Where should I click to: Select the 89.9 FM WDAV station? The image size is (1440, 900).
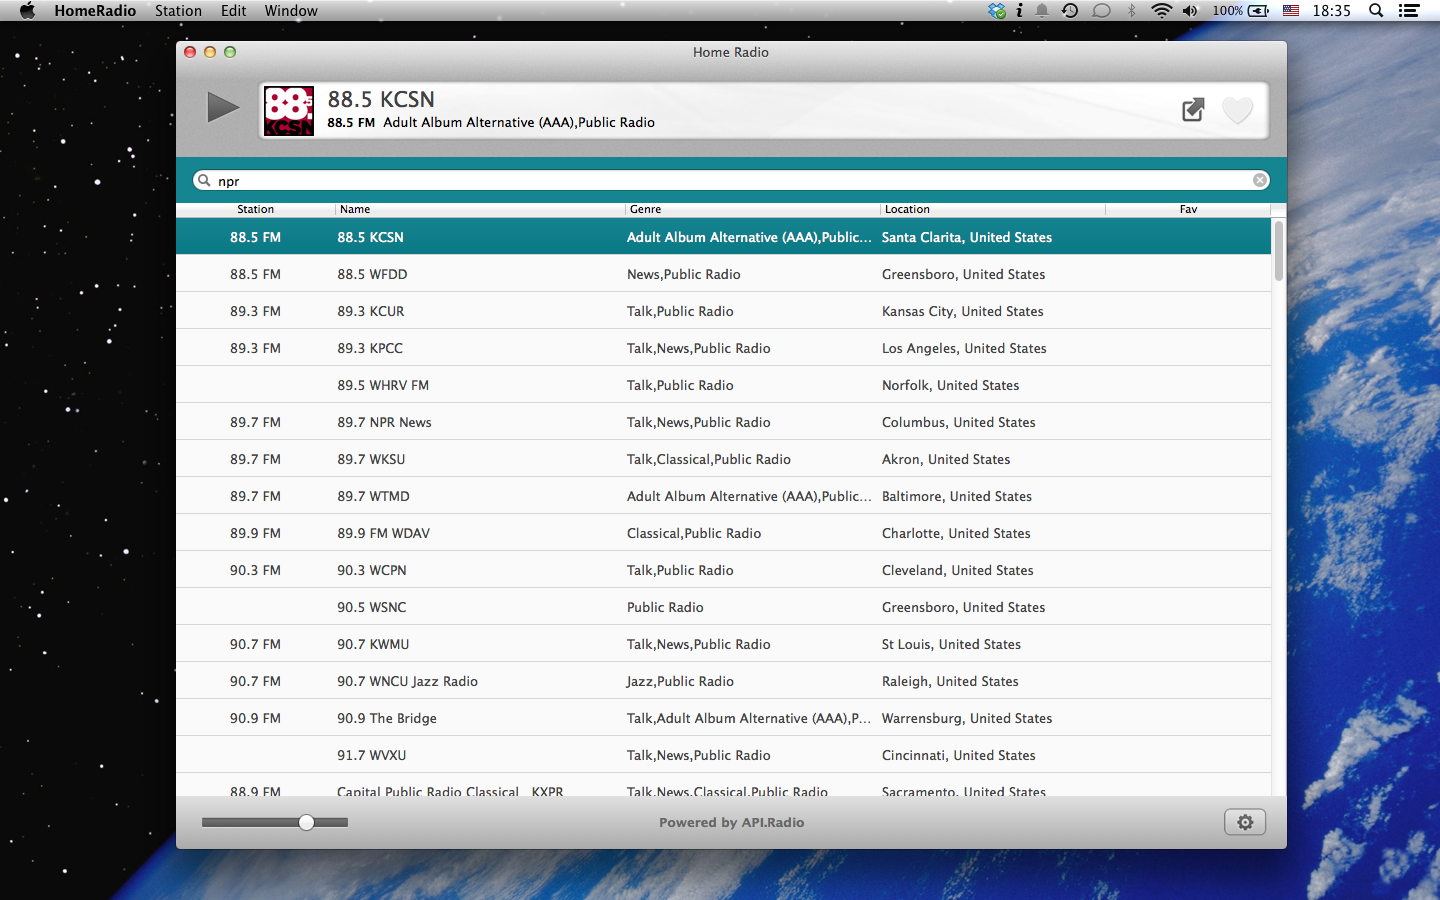tap(723, 533)
